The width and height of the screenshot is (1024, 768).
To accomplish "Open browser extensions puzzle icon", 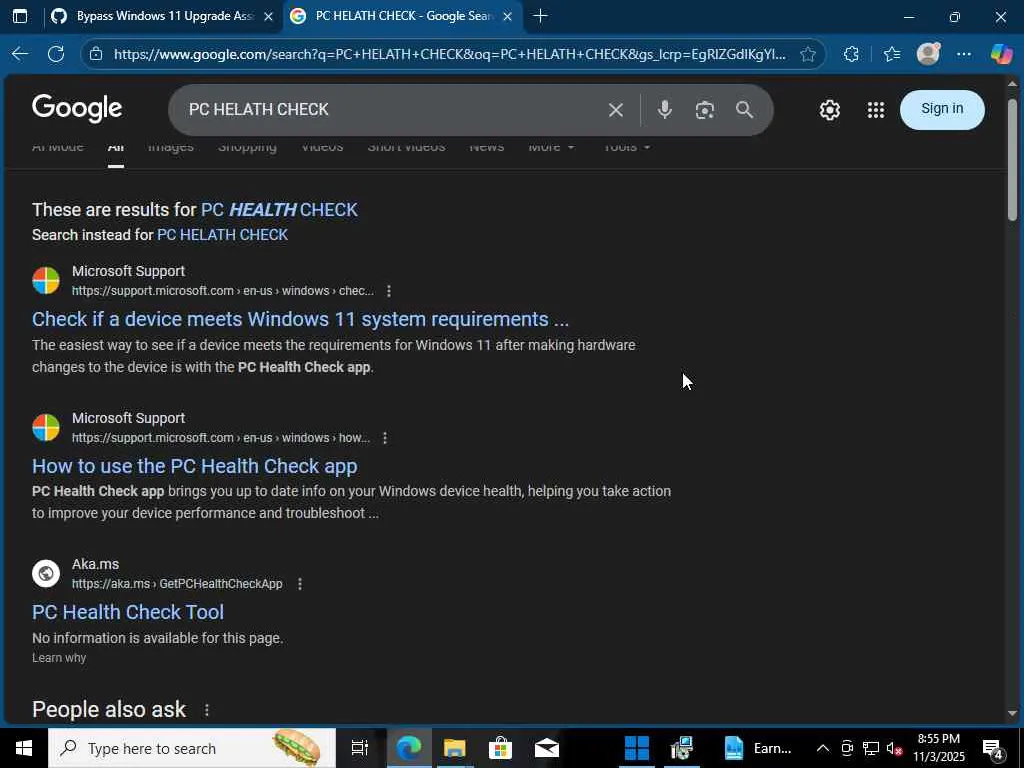I will coord(851,54).
